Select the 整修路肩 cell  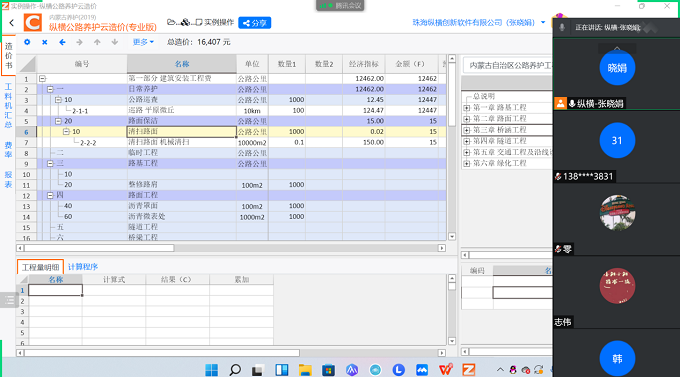click(x=182, y=185)
